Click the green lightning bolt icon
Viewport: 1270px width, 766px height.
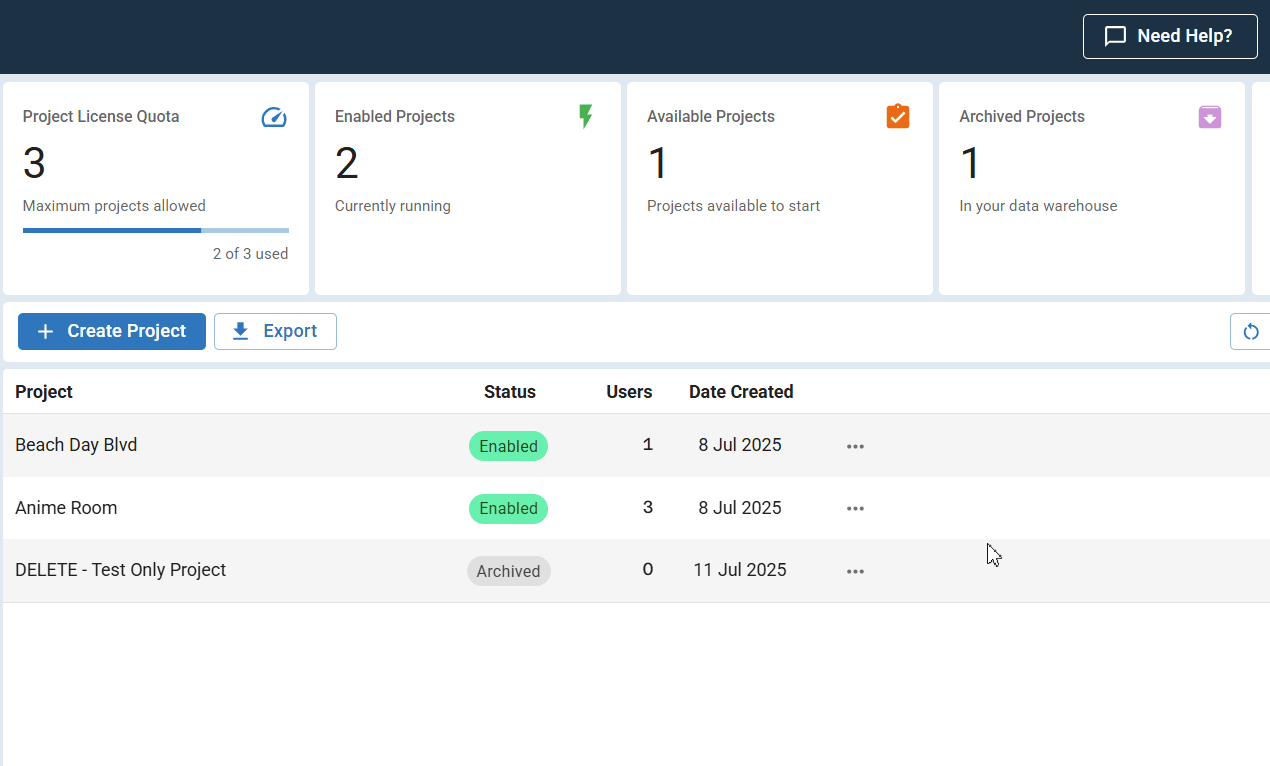pyautogui.click(x=586, y=117)
